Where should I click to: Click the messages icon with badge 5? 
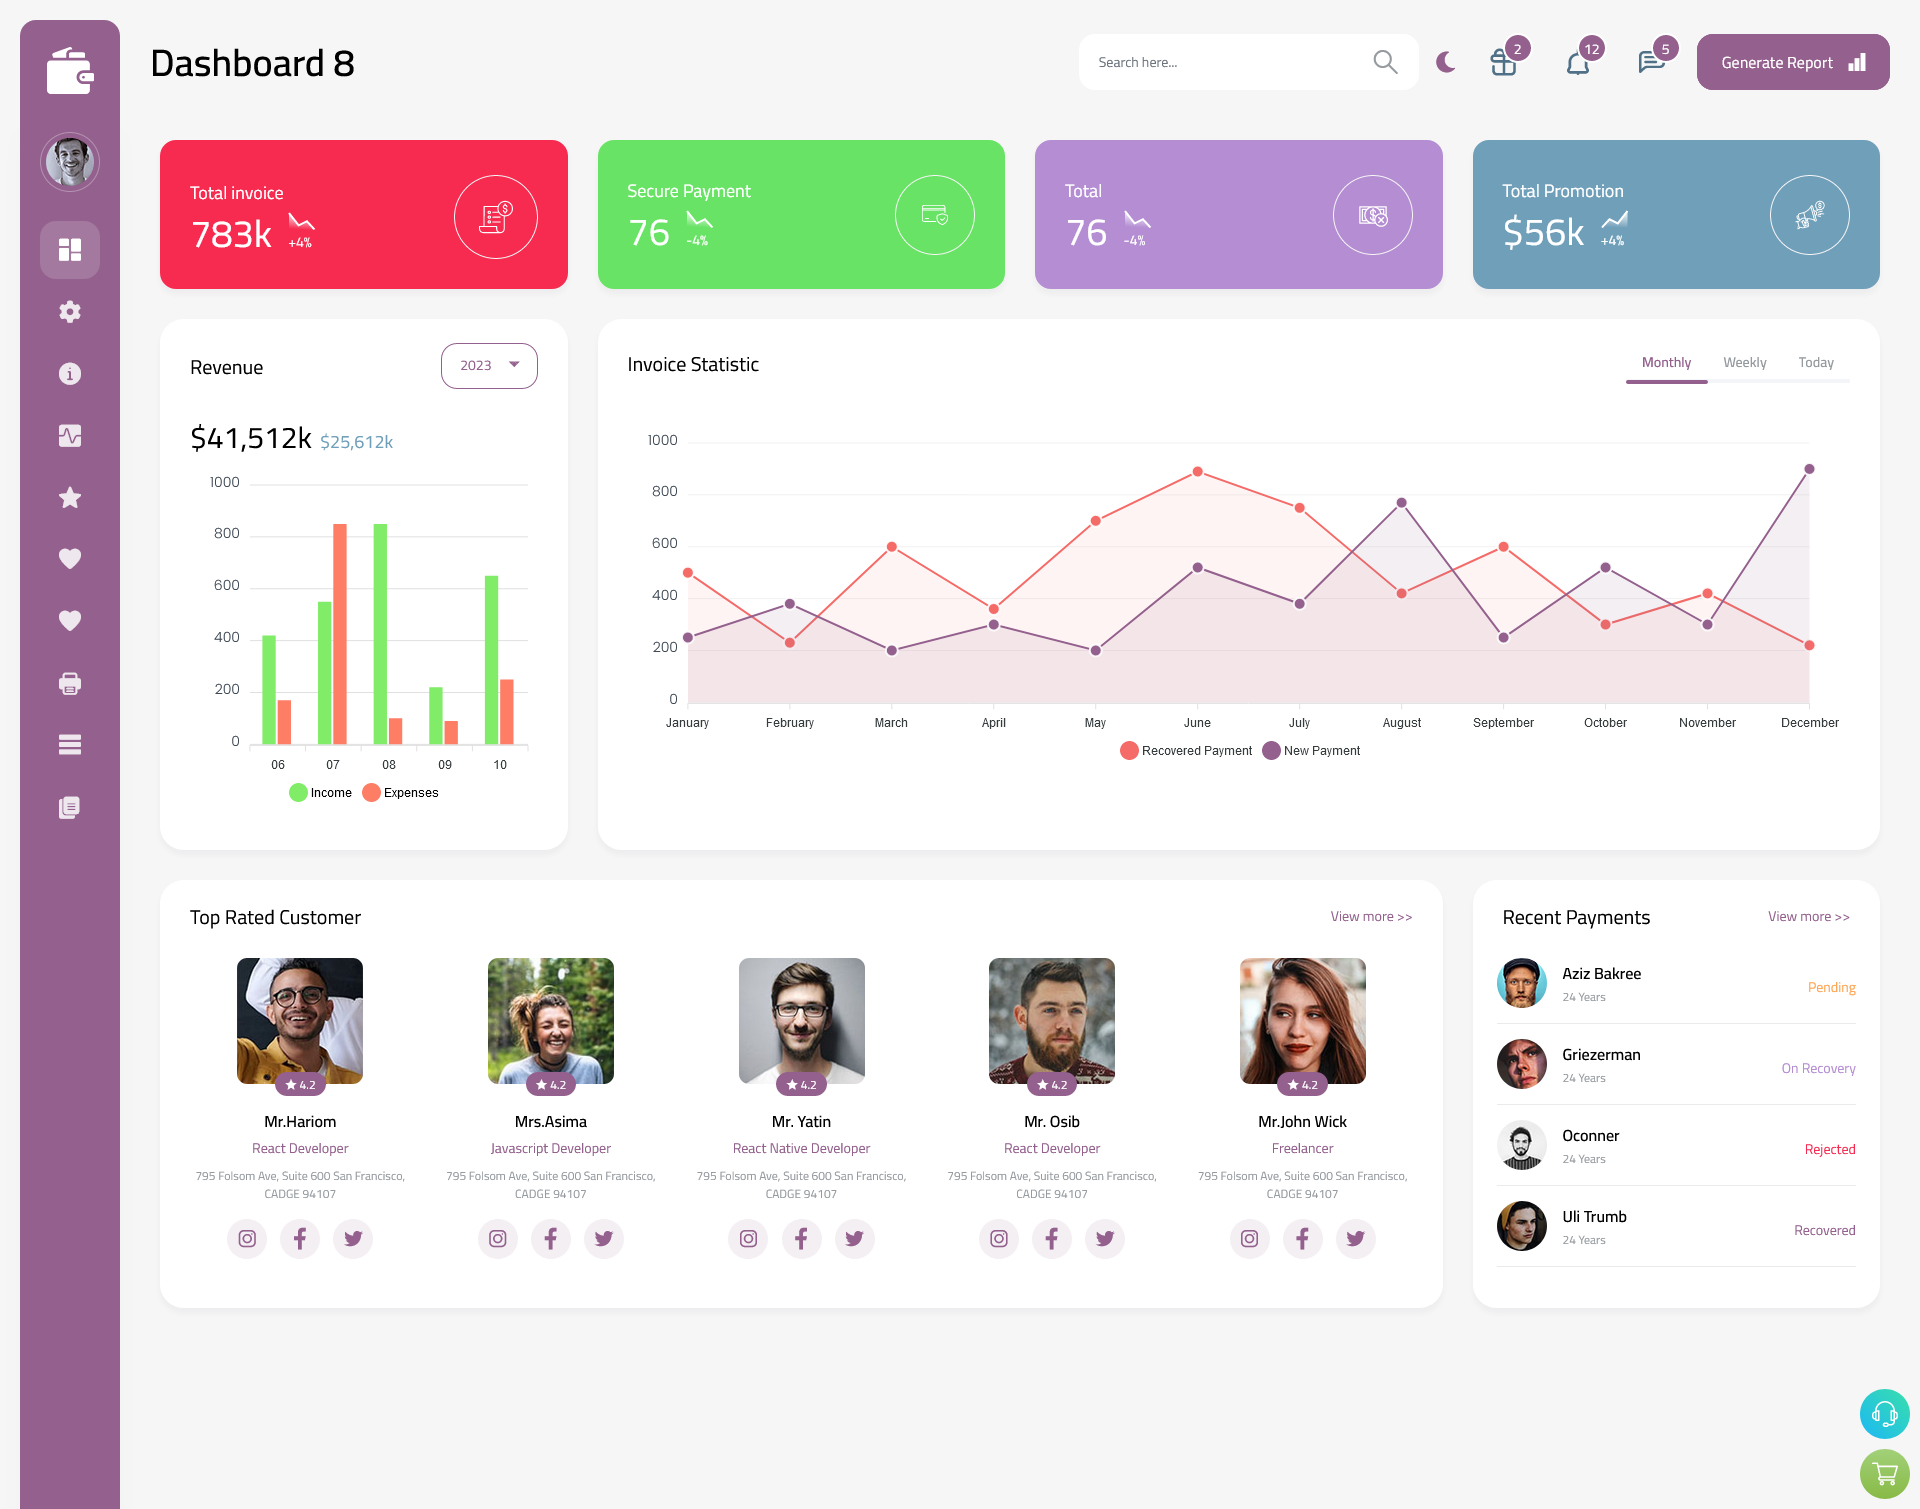1652,62
